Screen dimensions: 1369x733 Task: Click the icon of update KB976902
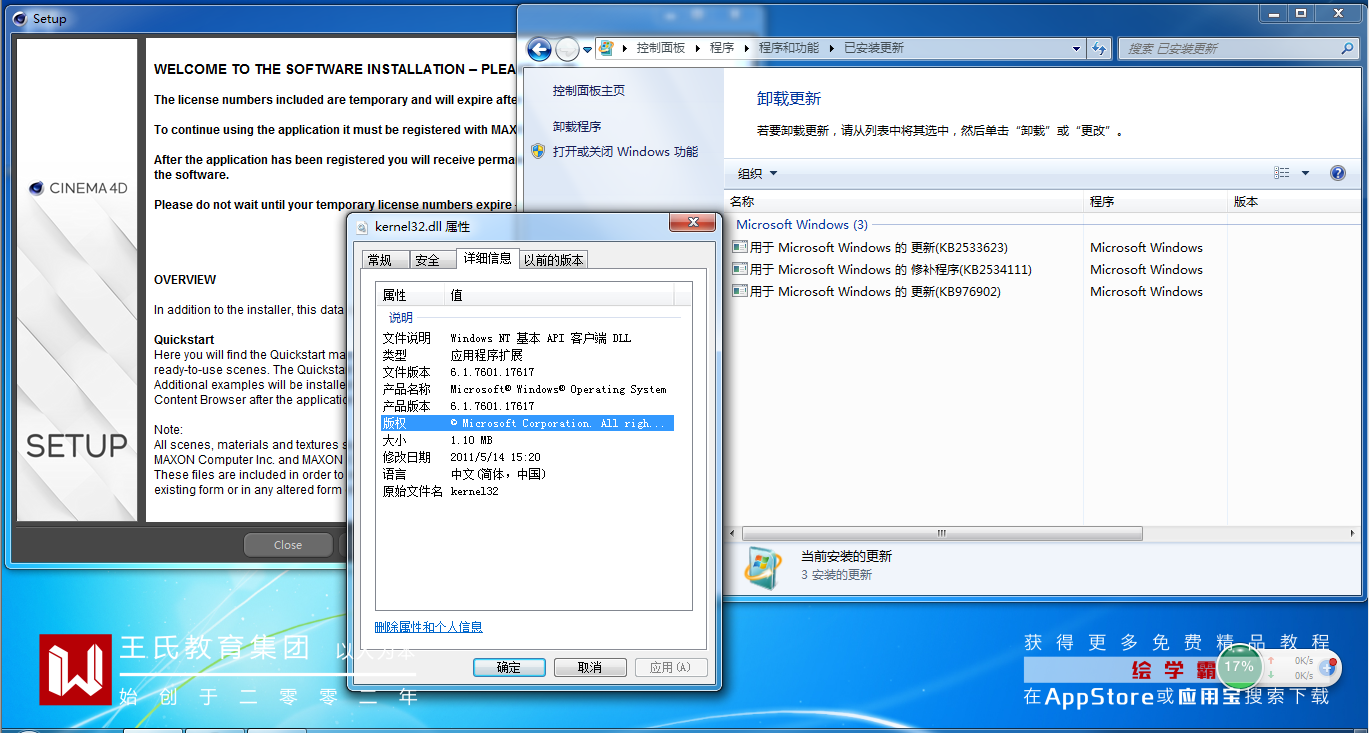click(740, 291)
